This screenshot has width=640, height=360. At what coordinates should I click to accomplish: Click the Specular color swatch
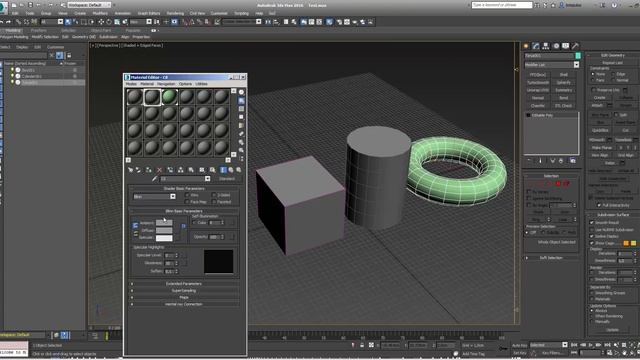164,238
